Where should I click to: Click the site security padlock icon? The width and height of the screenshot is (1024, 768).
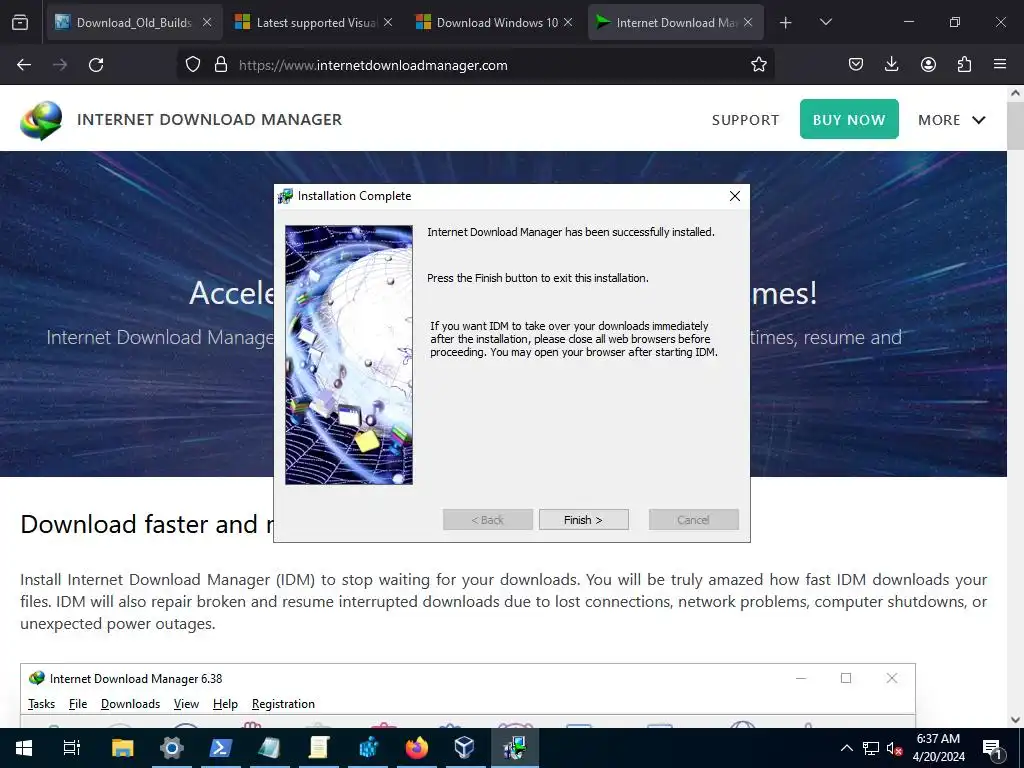(221, 65)
